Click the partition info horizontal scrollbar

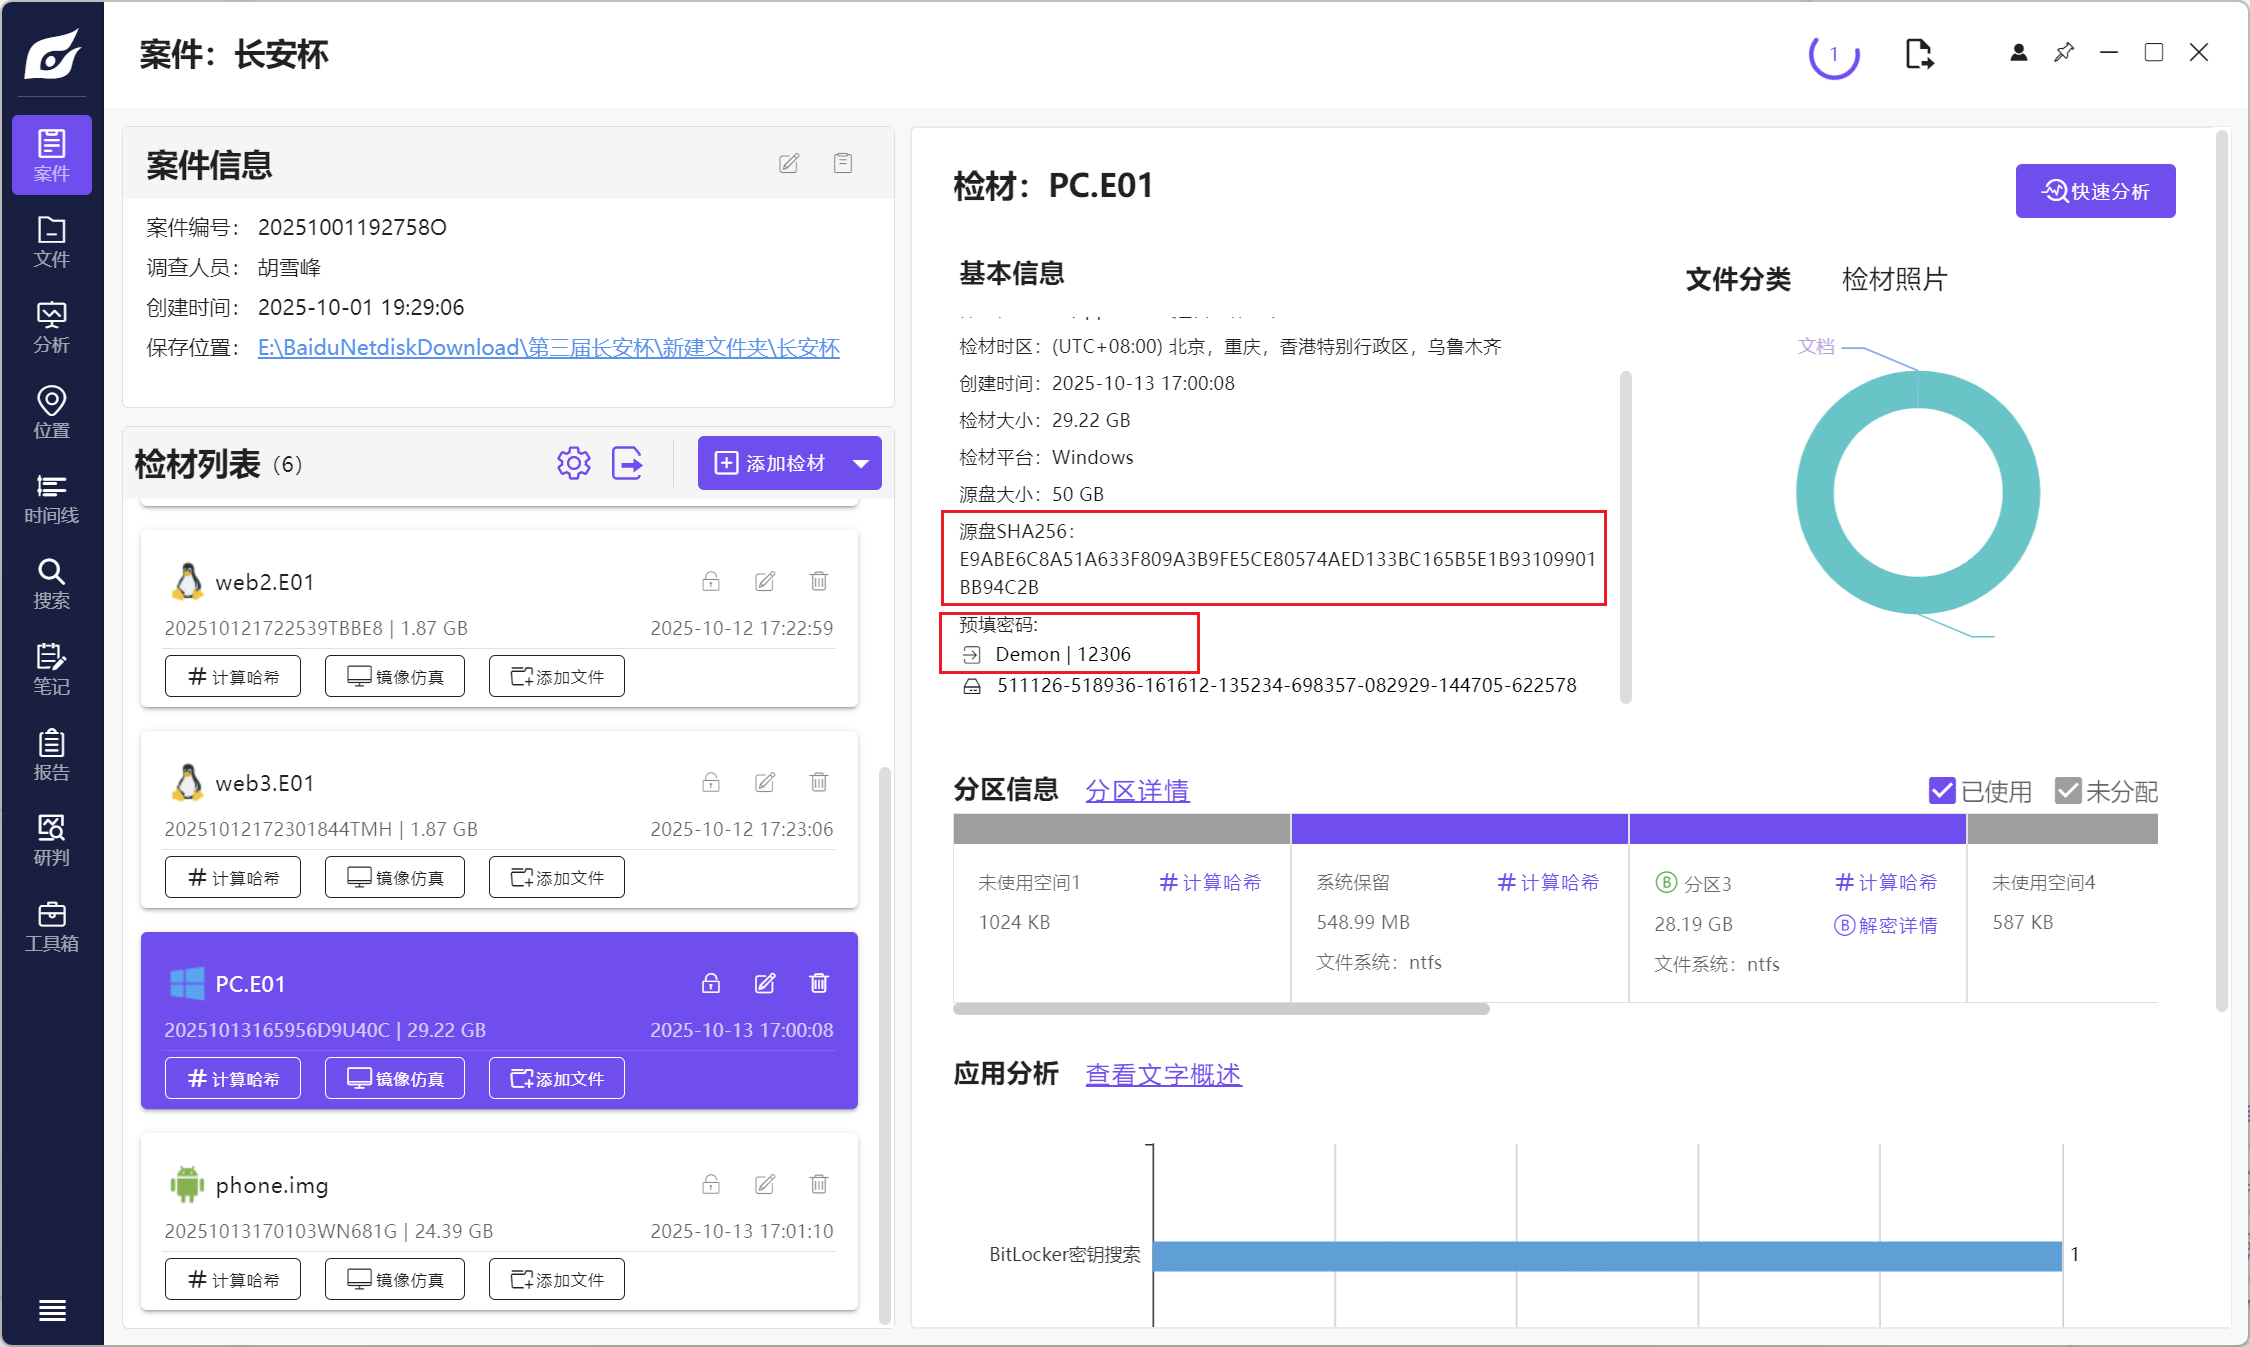click(1221, 1009)
